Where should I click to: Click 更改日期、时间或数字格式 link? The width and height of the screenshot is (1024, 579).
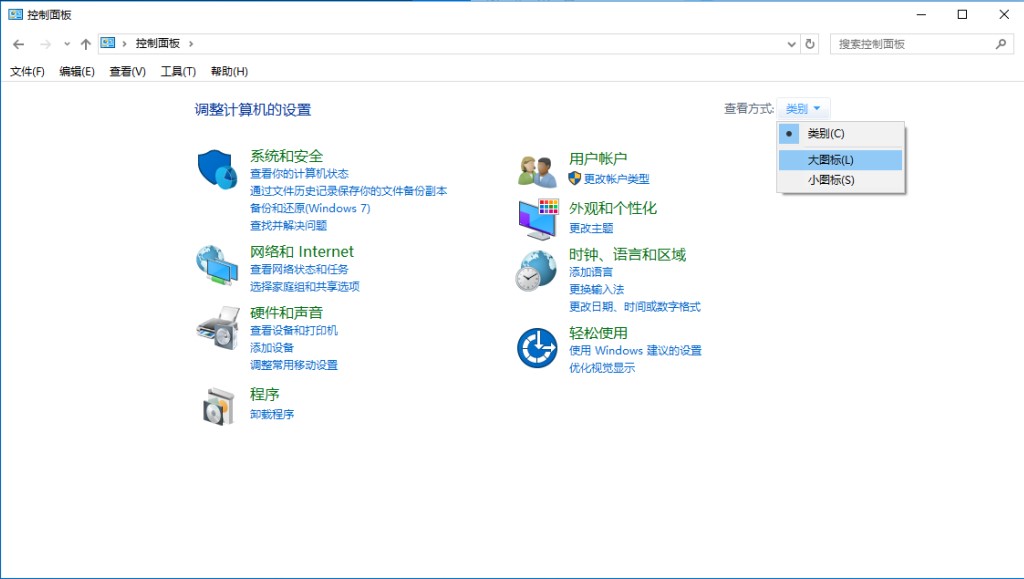tap(635, 306)
